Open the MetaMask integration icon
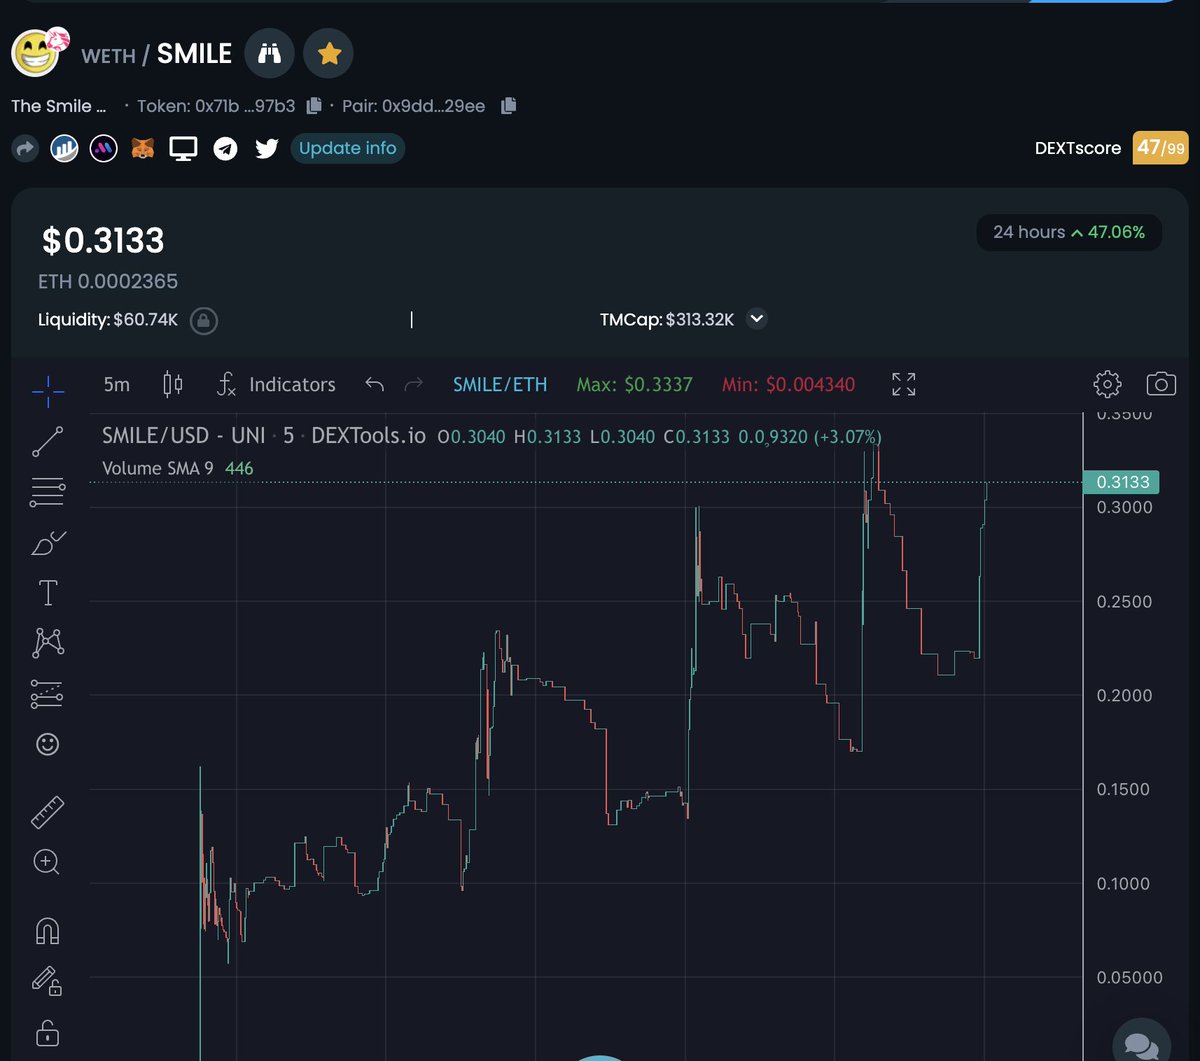 [142, 148]
